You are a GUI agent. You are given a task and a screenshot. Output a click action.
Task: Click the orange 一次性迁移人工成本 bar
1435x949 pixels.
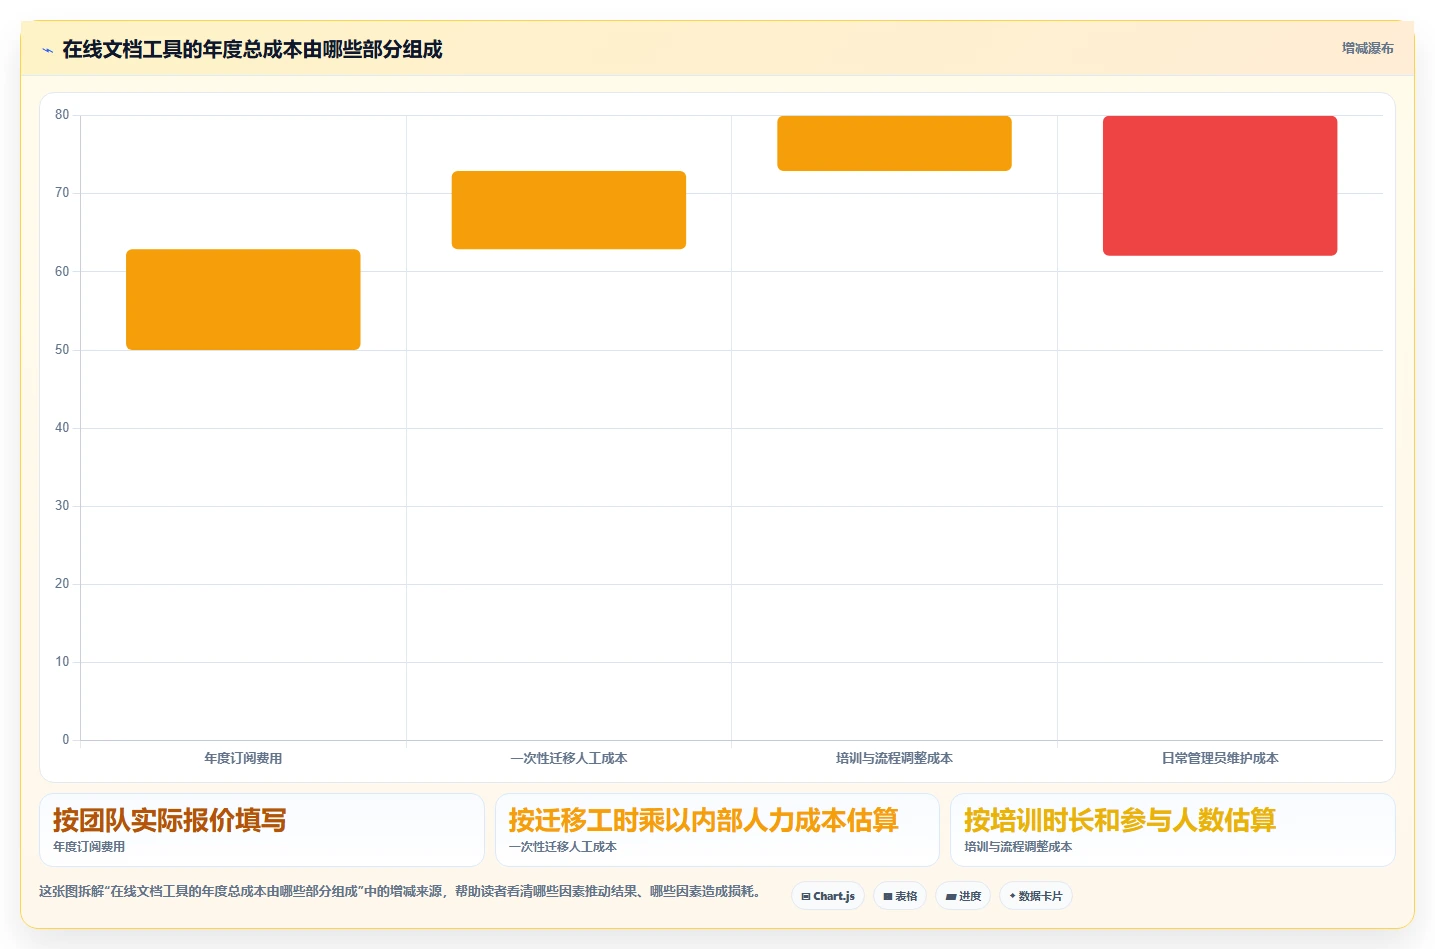tap(569, 210)
